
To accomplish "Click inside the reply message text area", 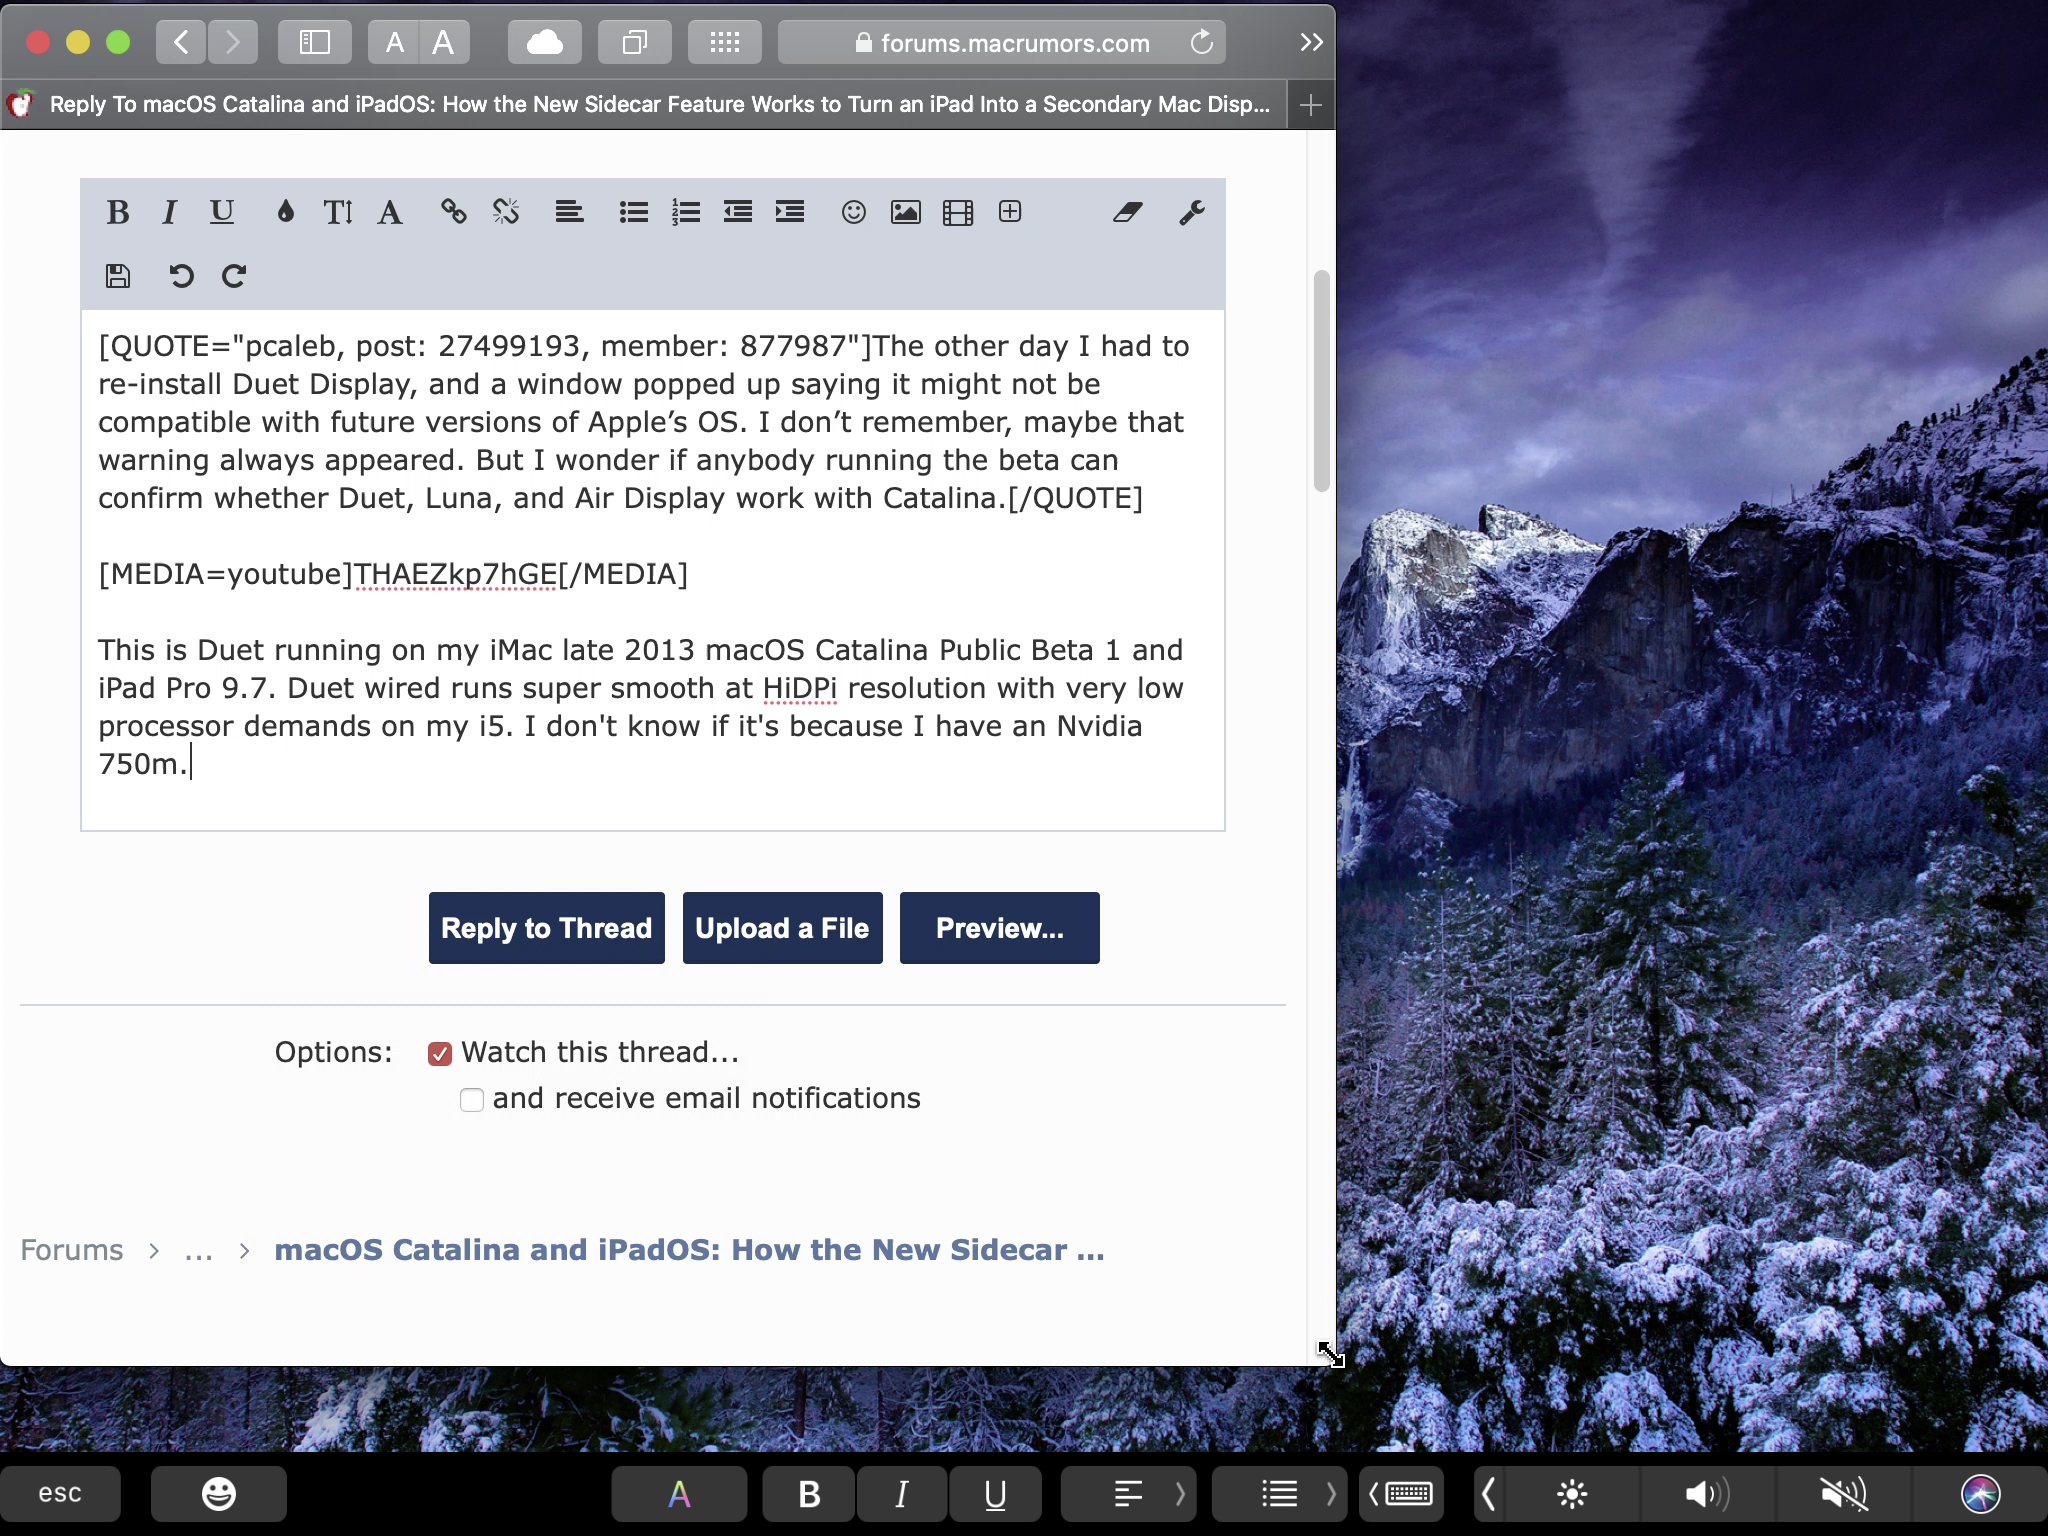I will point(653,570).
